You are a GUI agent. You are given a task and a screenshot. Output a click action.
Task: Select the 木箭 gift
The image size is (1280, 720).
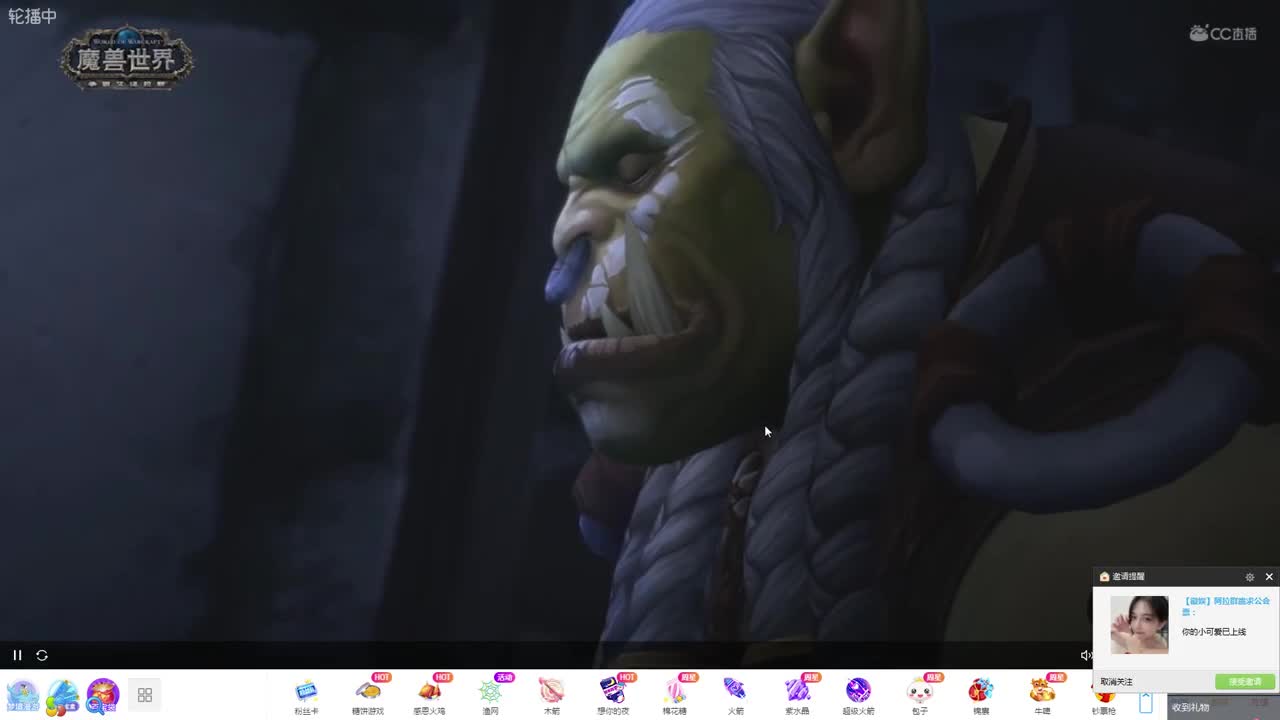pos(551,696)
